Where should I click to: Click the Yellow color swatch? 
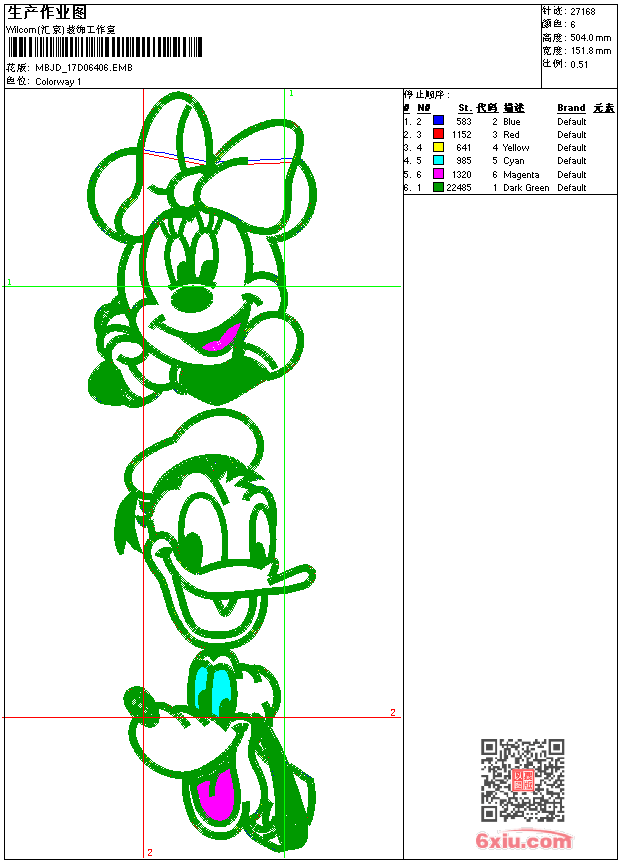(438, 147)
